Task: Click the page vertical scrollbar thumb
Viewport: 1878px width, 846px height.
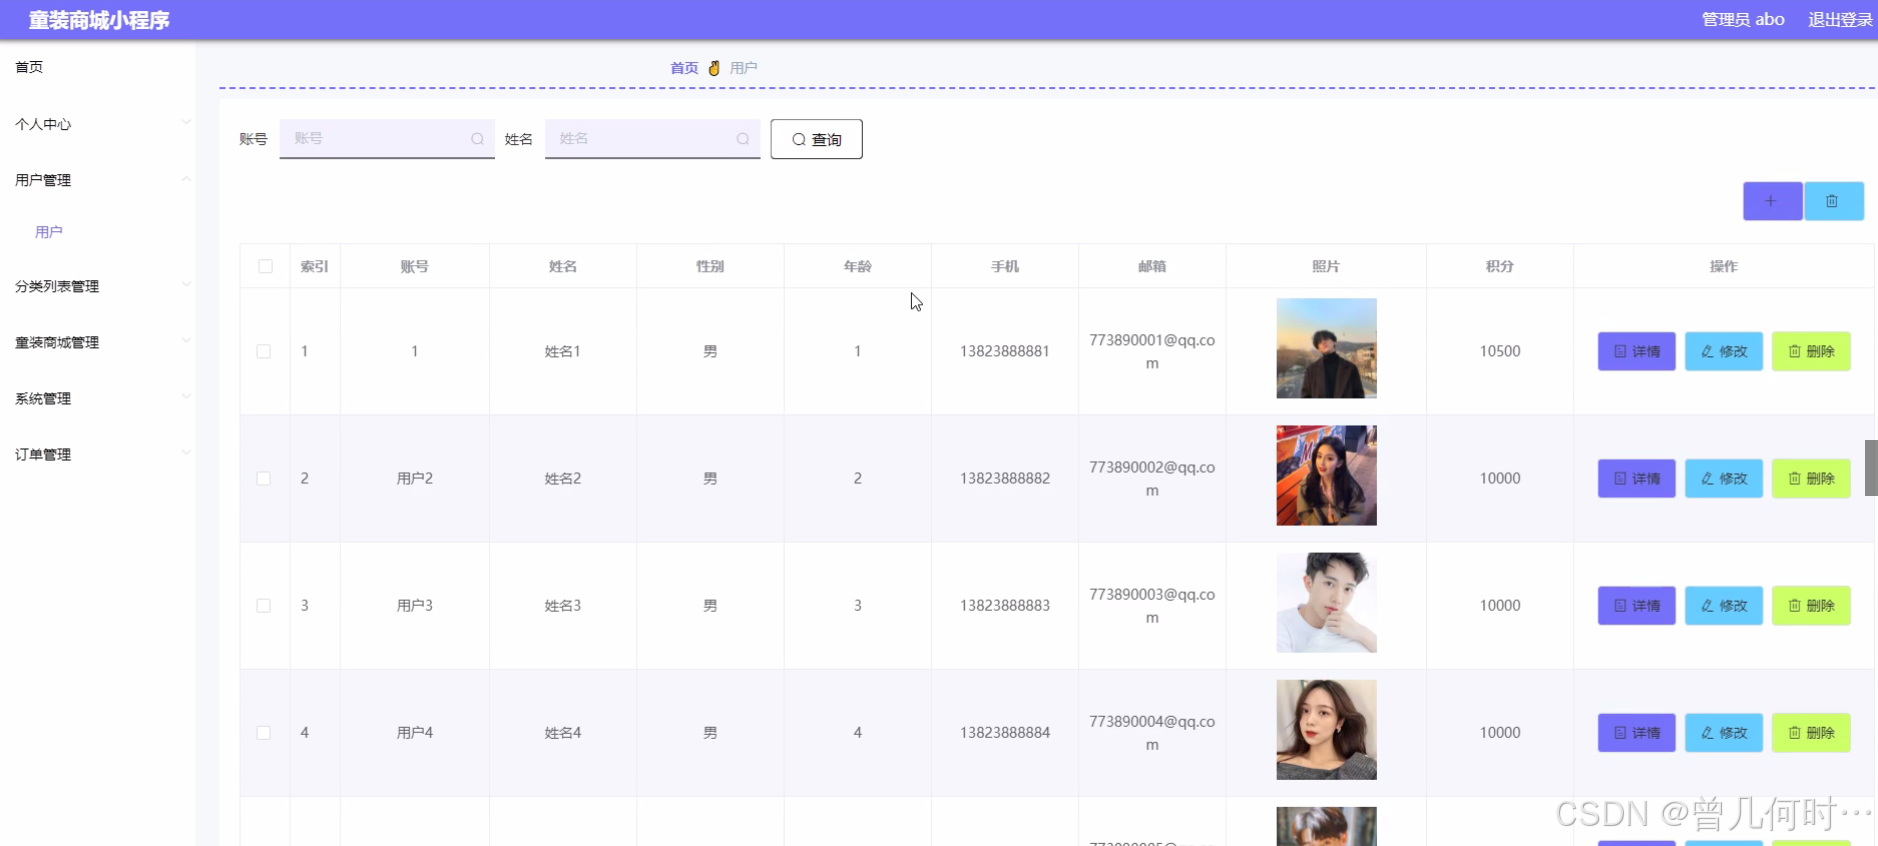Action: pyautogui.click(x=1871, y=467)
